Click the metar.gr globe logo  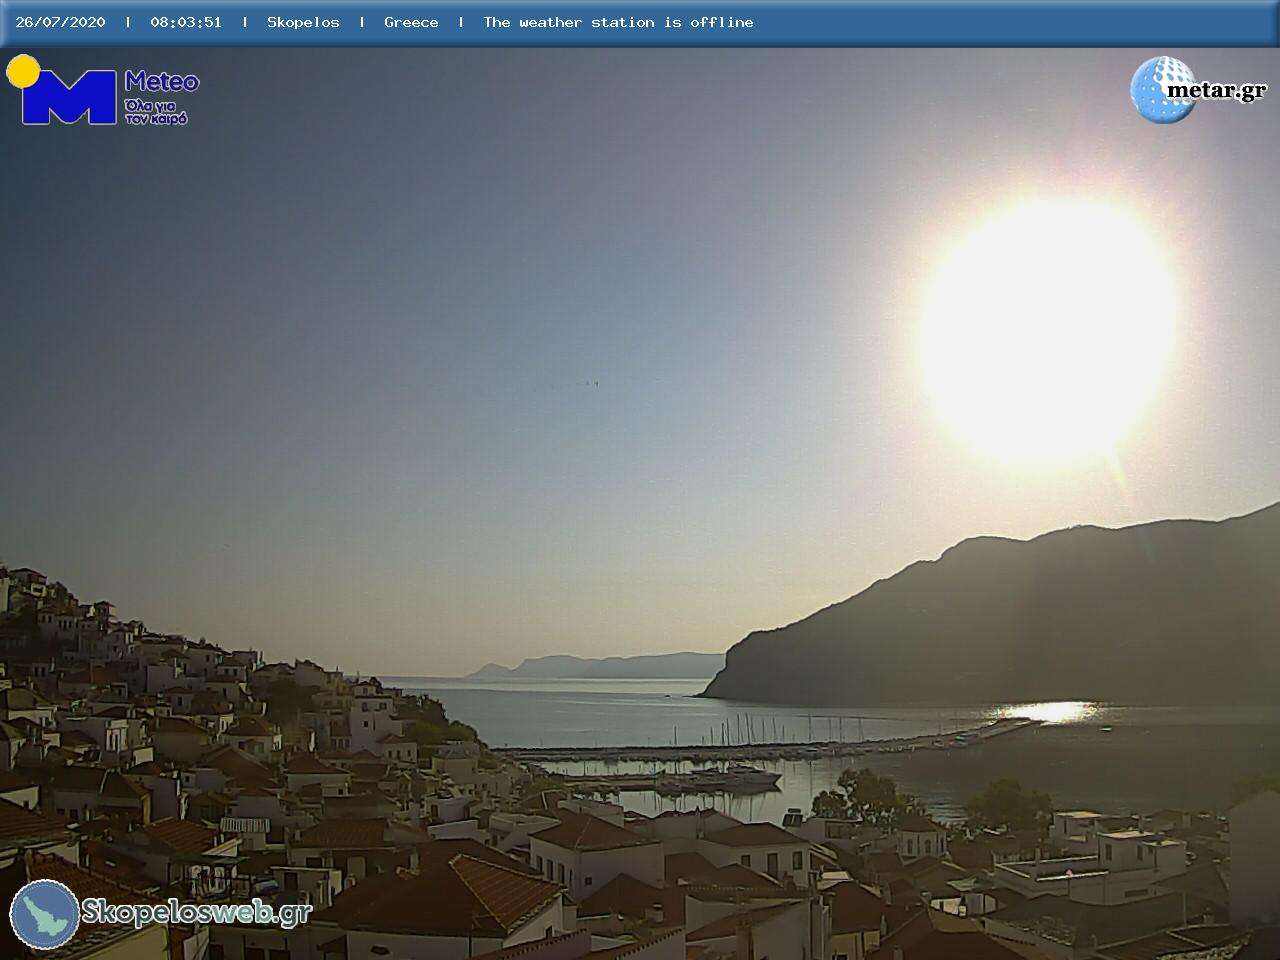pyautogui.click(x=1164, y=90)
